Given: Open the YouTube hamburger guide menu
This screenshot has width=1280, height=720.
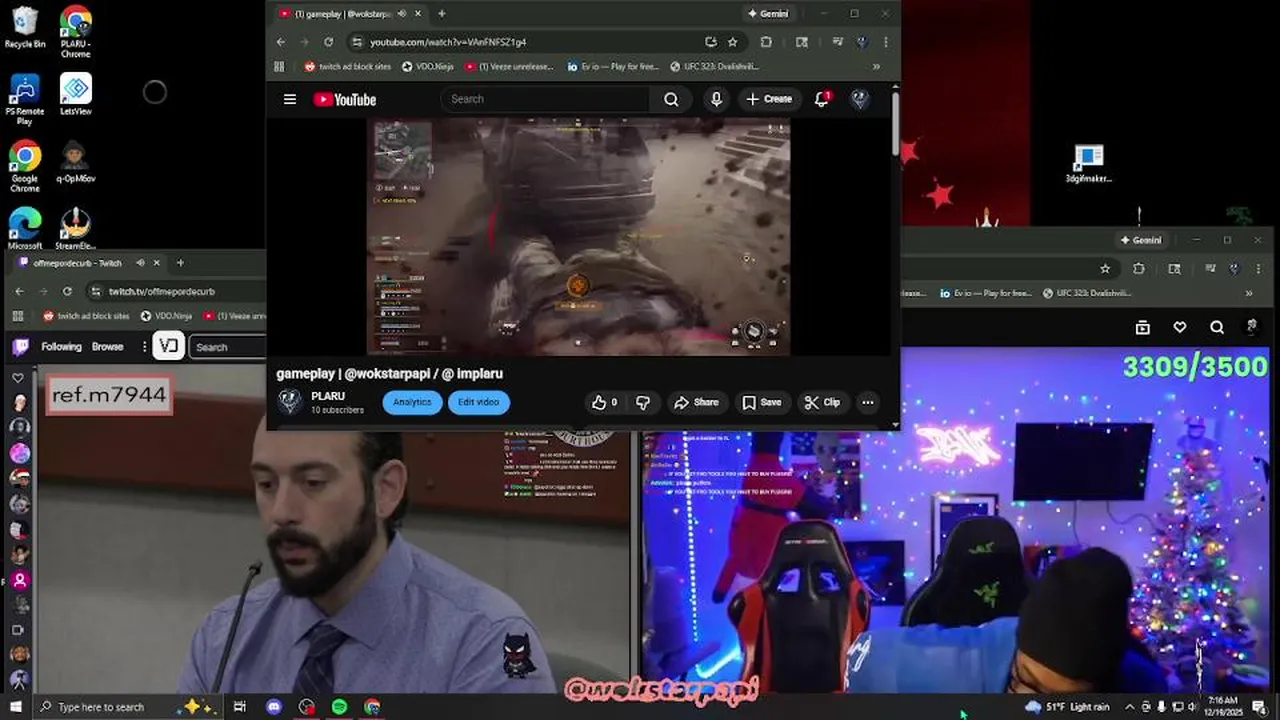Looking at the screenshot, I should tap(290, 99).
